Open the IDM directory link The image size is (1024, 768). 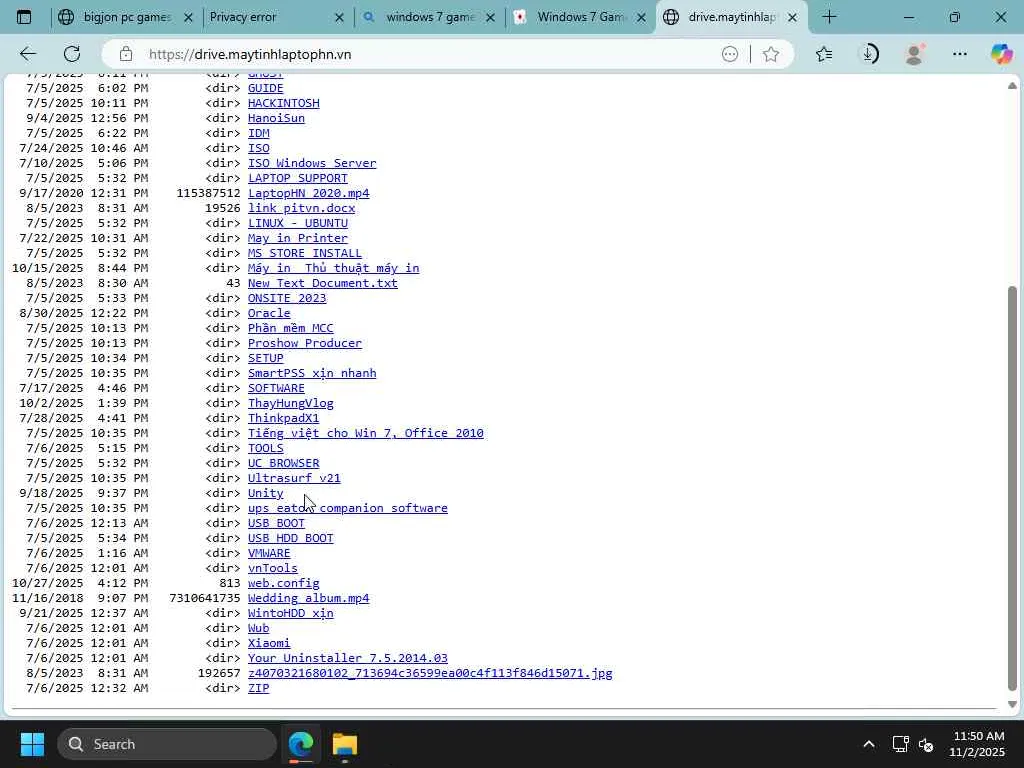pos(259,133)
